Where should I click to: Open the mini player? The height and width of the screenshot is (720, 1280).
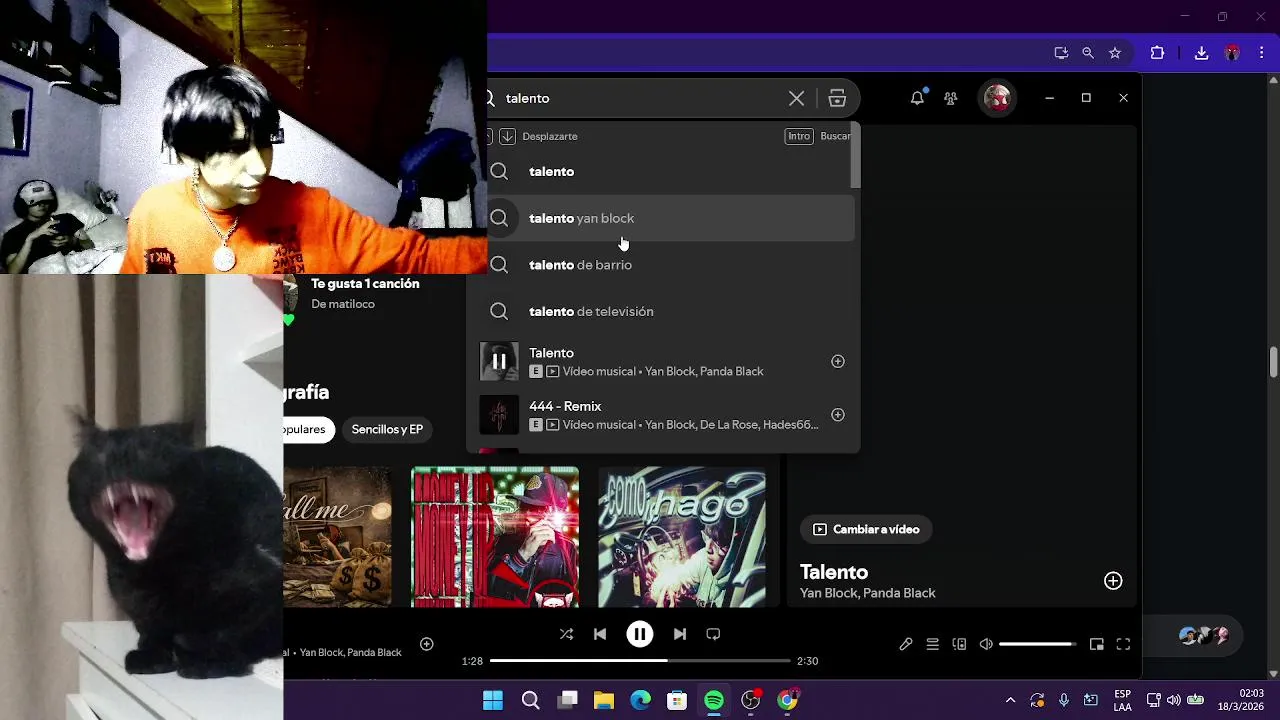pyautogui.click(x=1096, y=644)
